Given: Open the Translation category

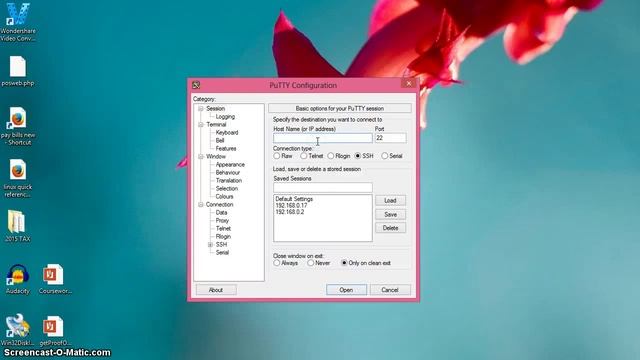Looking at the screenshot, I should click(x=229, y=180).
